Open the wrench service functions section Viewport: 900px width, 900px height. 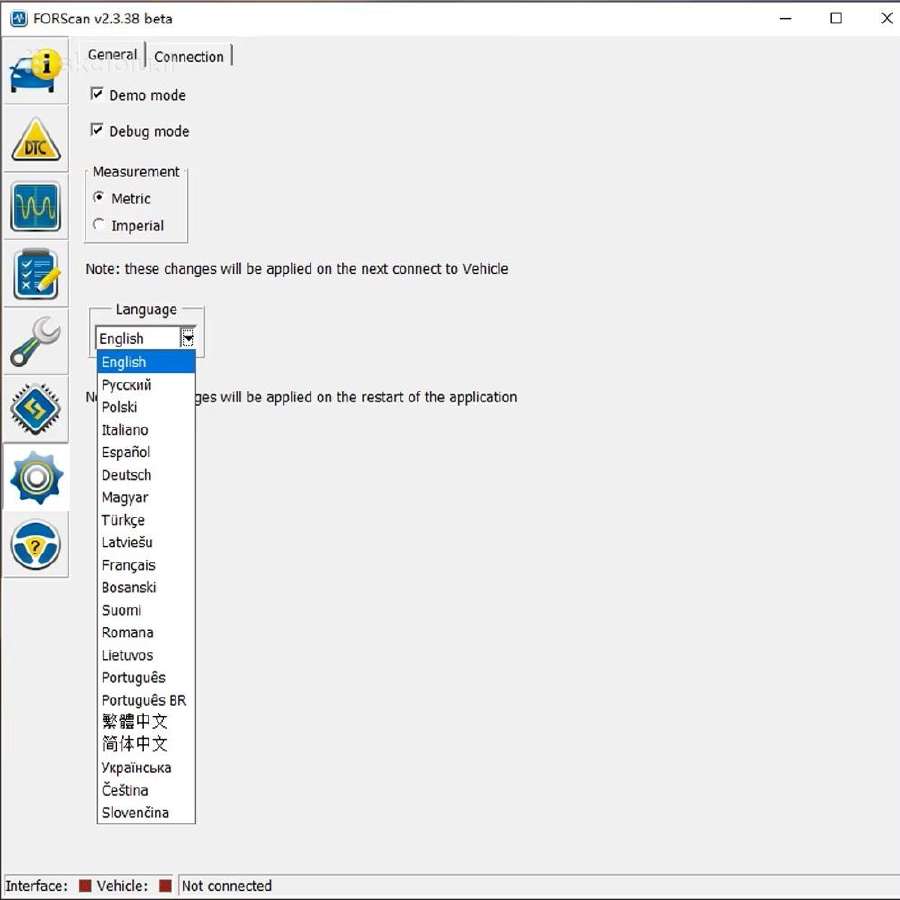(36, 342)
